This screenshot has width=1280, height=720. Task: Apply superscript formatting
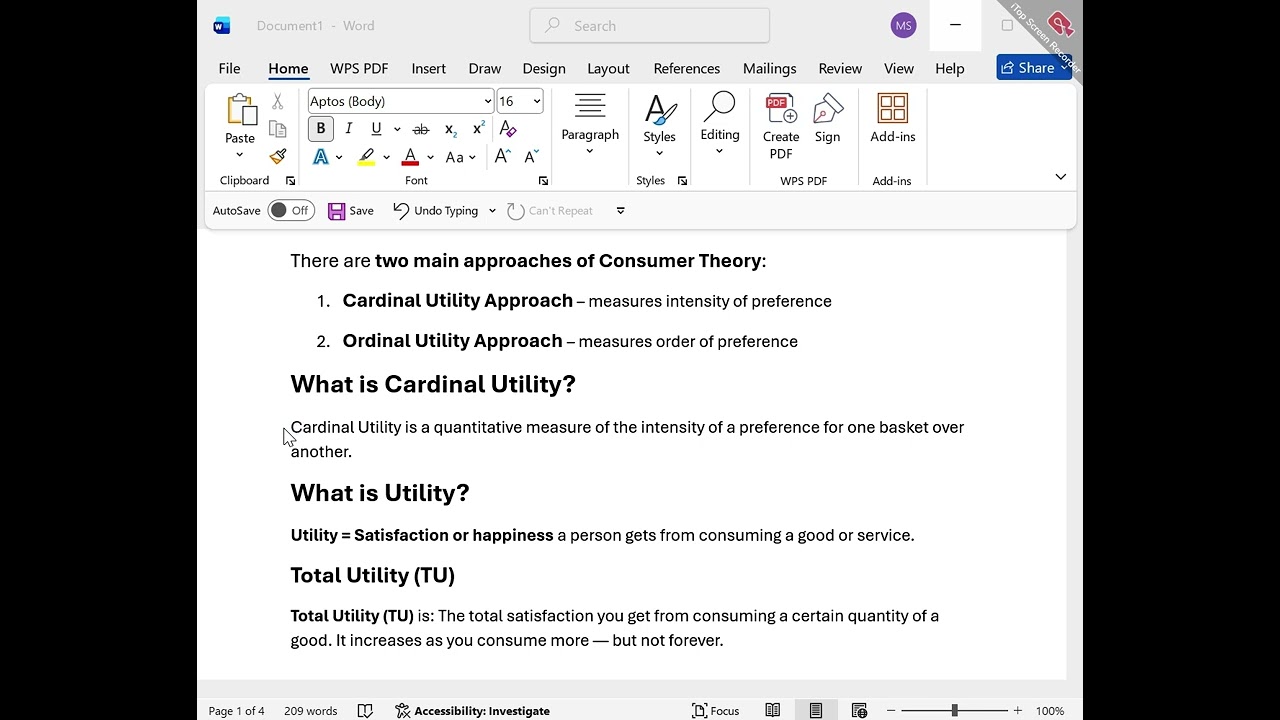pyautogui.click(x=478, y=129)
